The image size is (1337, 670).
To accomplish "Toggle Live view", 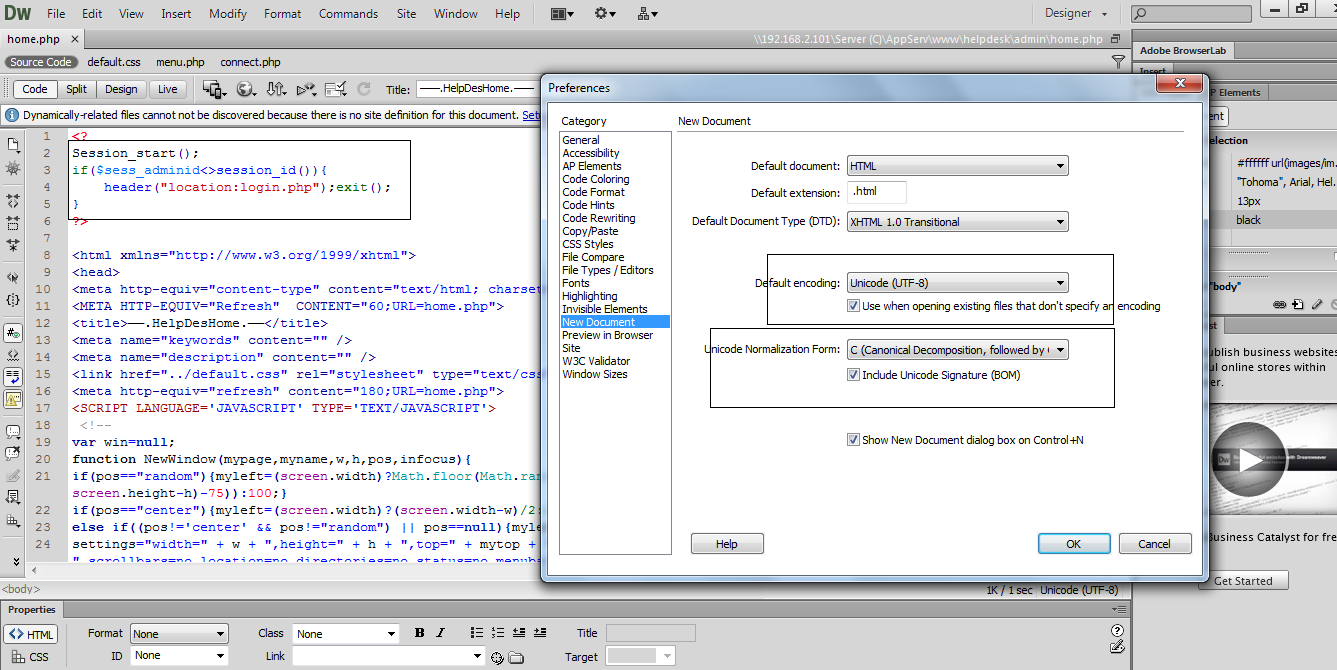I will (x=168, y=89).
